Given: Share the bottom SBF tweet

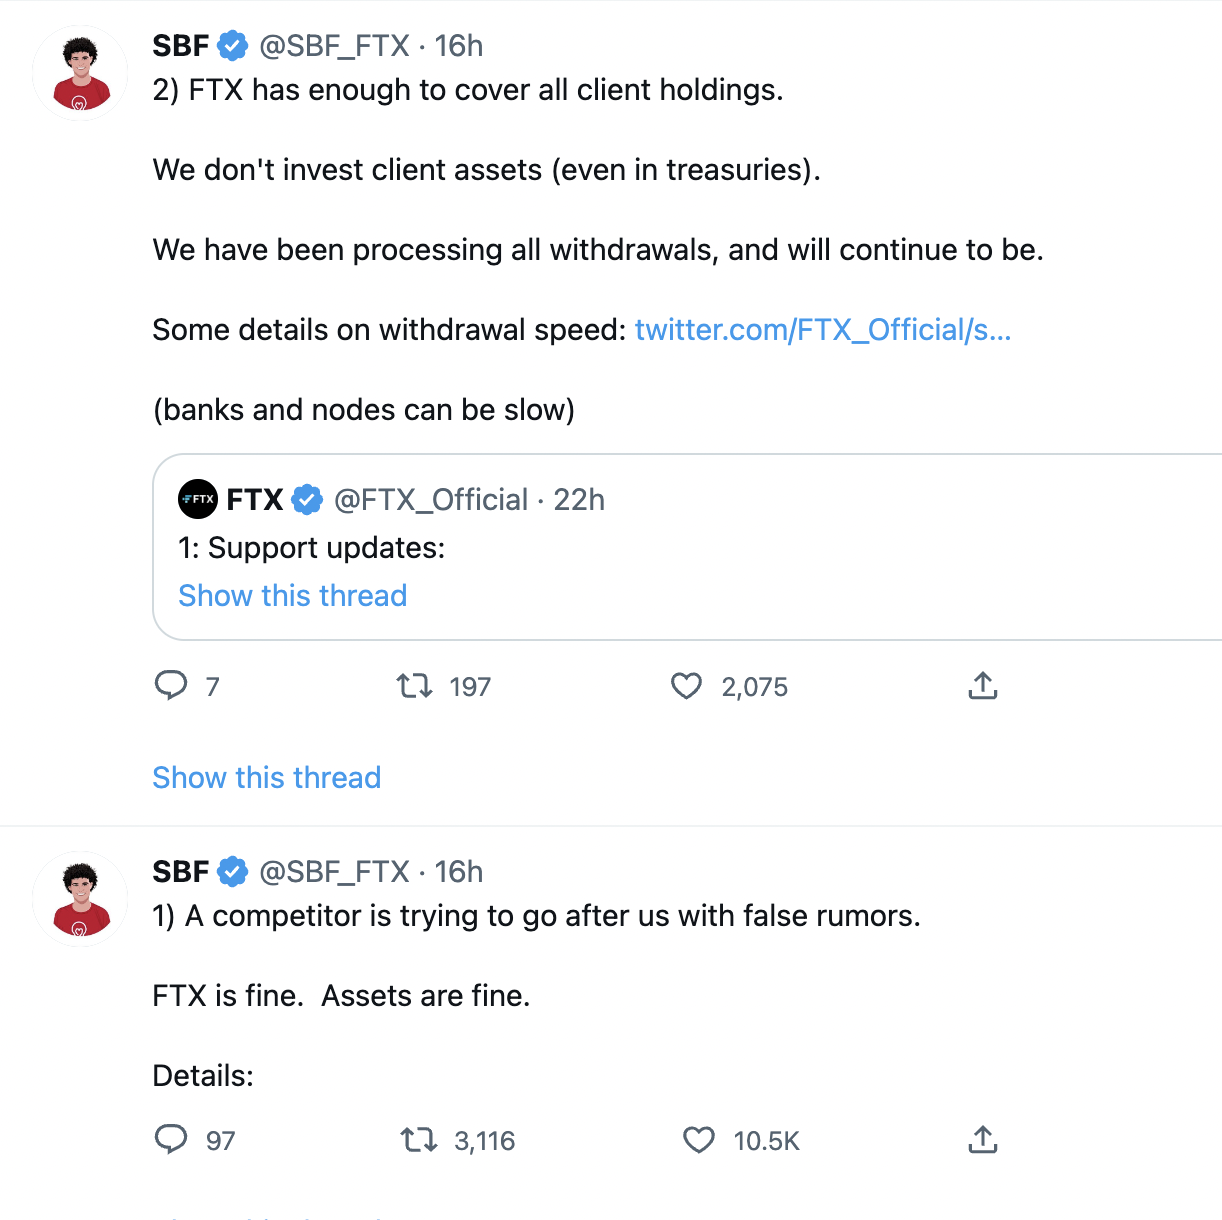Looking at the screenshot, I should click(982, 1139).
